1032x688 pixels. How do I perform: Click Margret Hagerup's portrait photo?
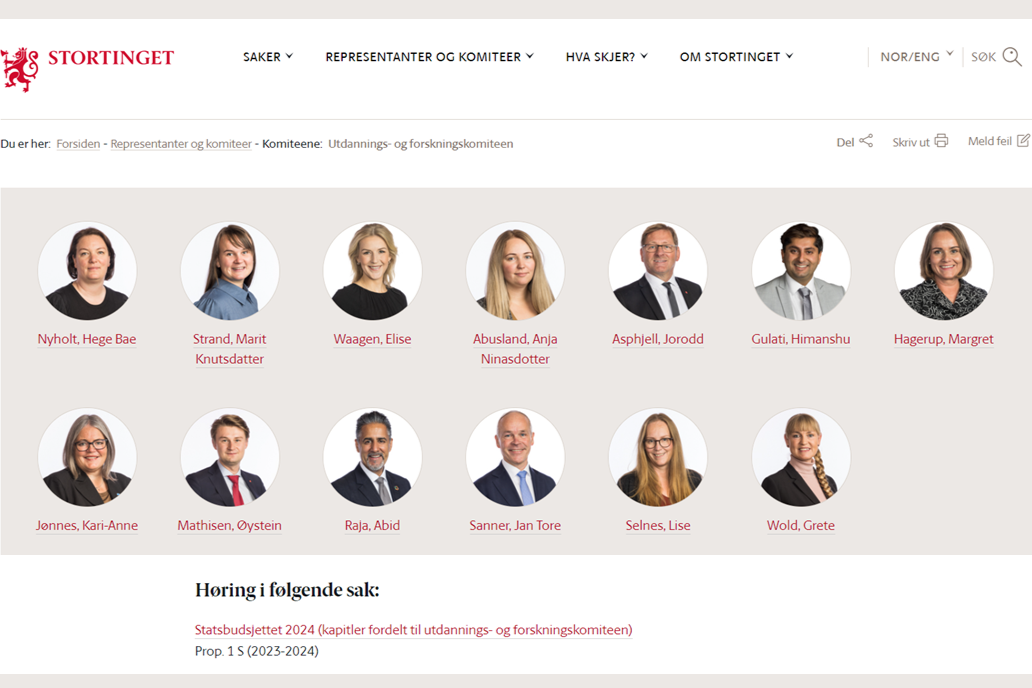pos(944,271)
